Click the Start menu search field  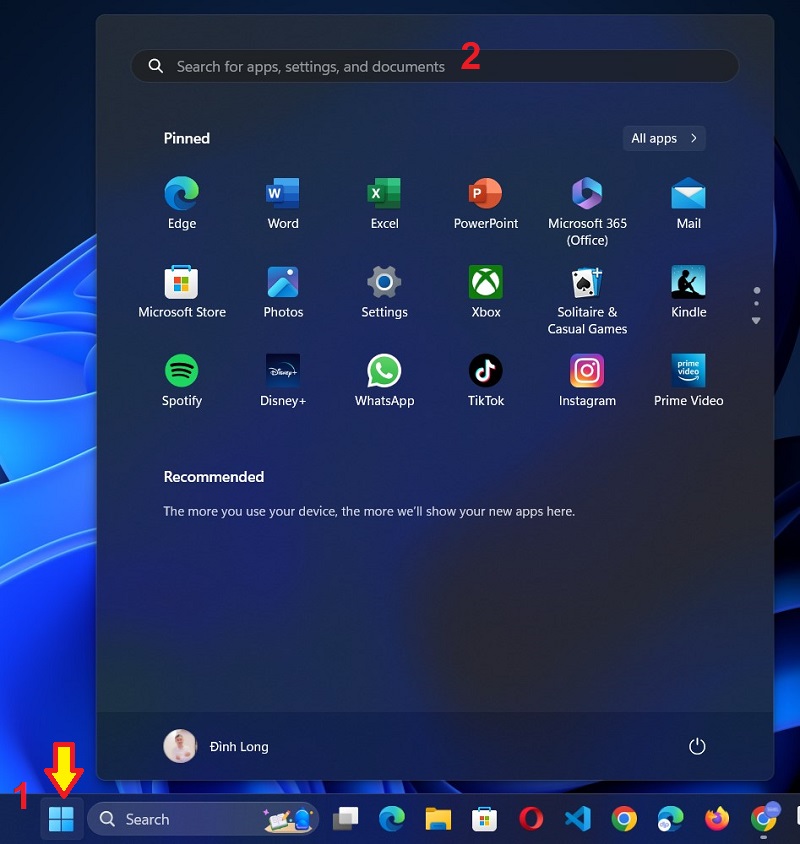tap(434, 66)
